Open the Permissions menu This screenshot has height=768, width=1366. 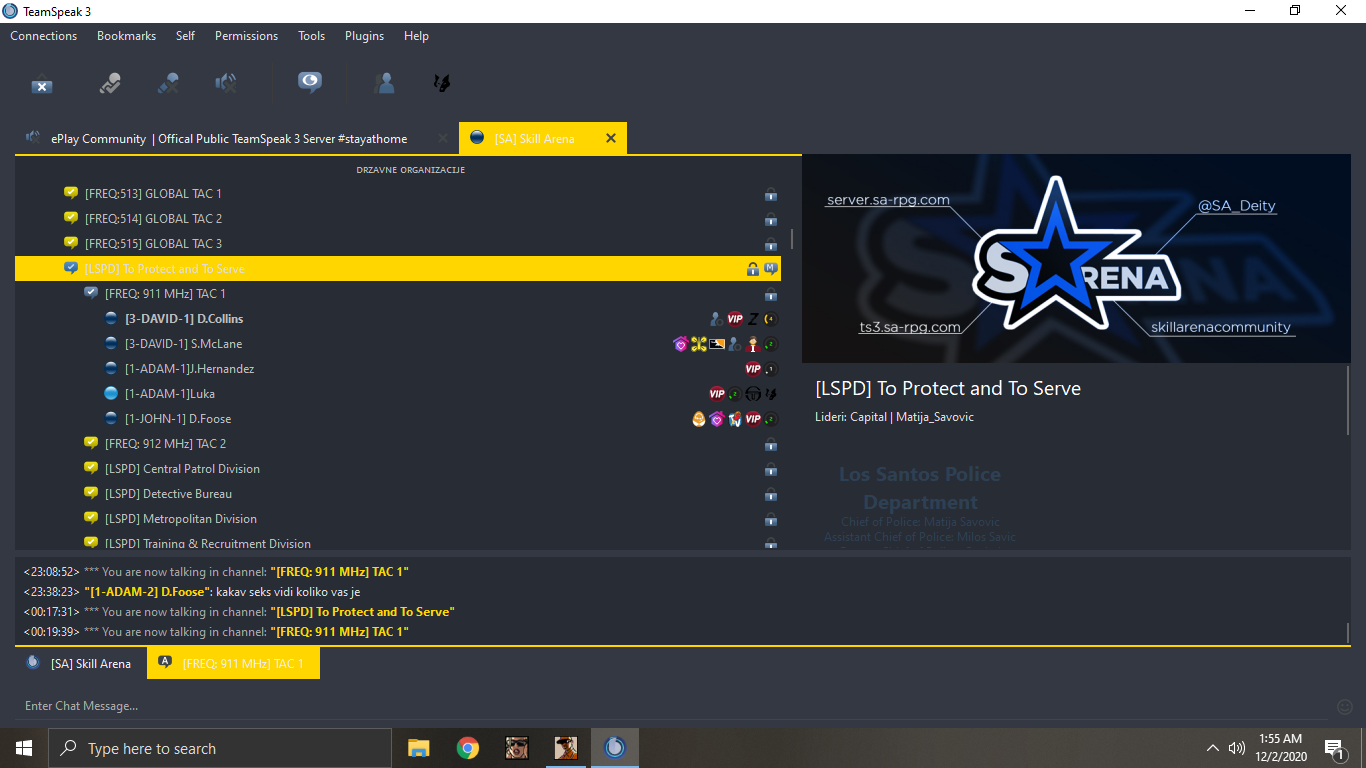pyautogui.click(x=246, y=36)
